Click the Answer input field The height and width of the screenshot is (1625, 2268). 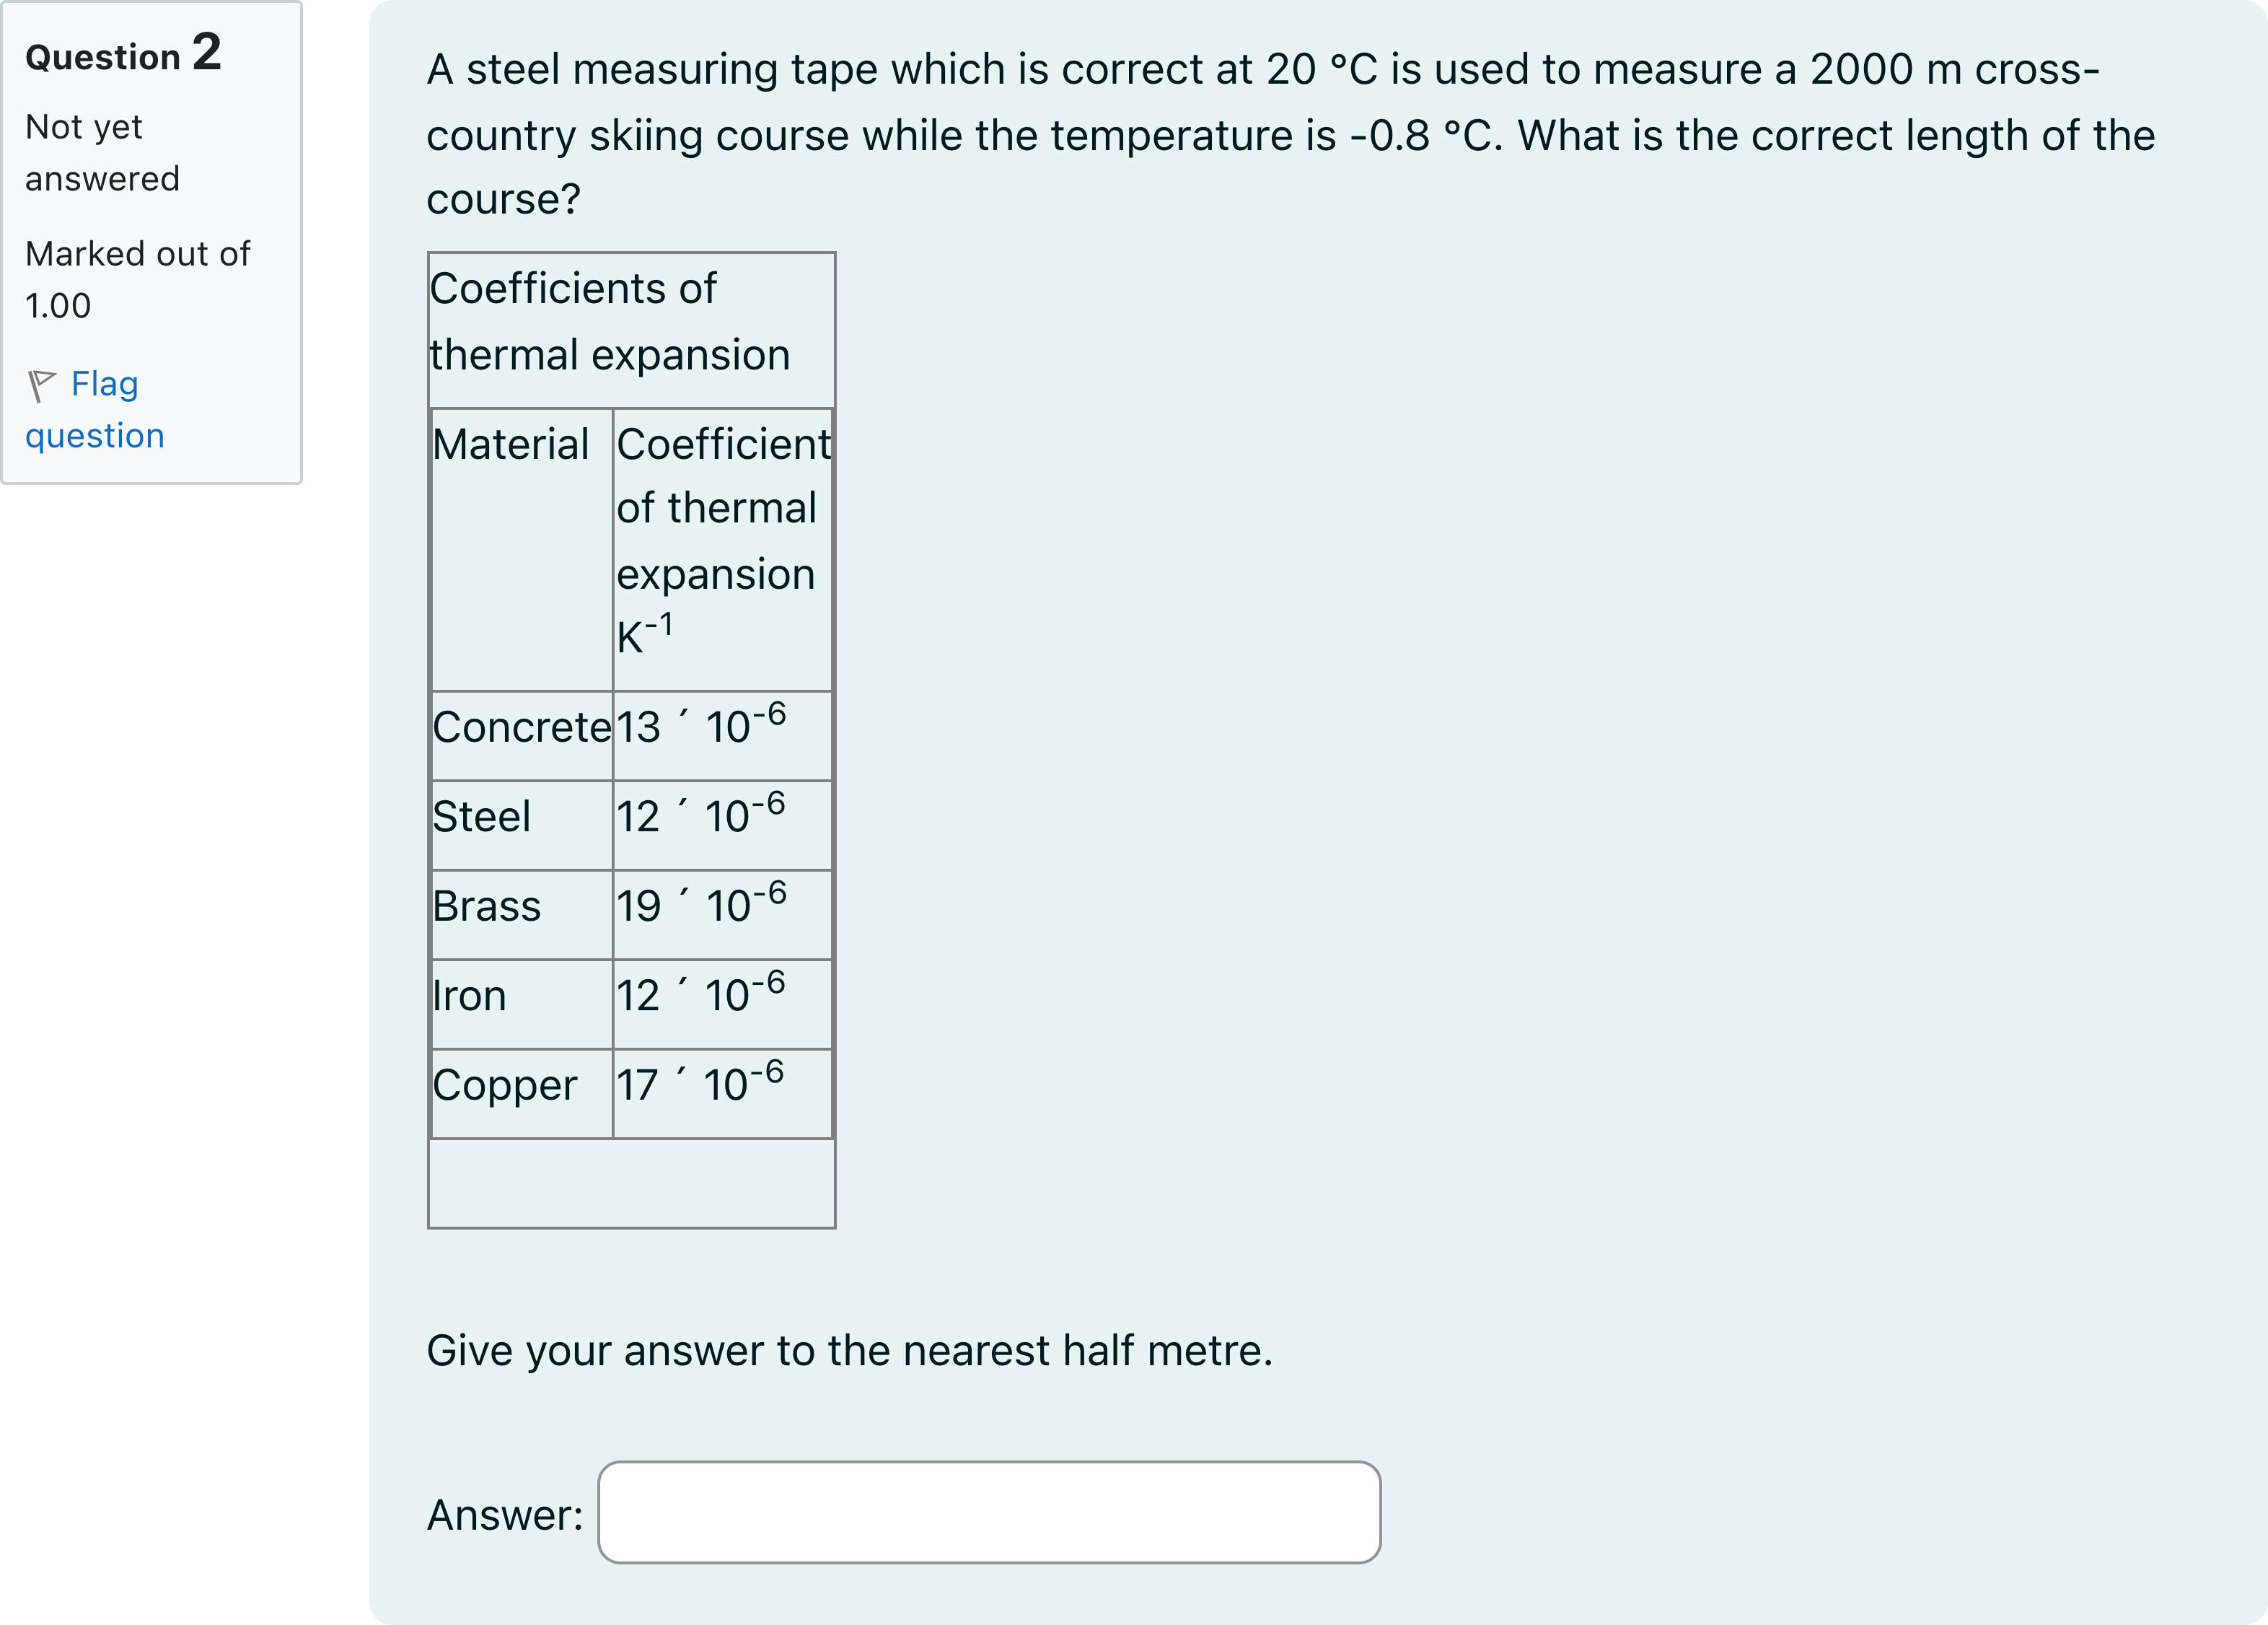pos(989,1512)
